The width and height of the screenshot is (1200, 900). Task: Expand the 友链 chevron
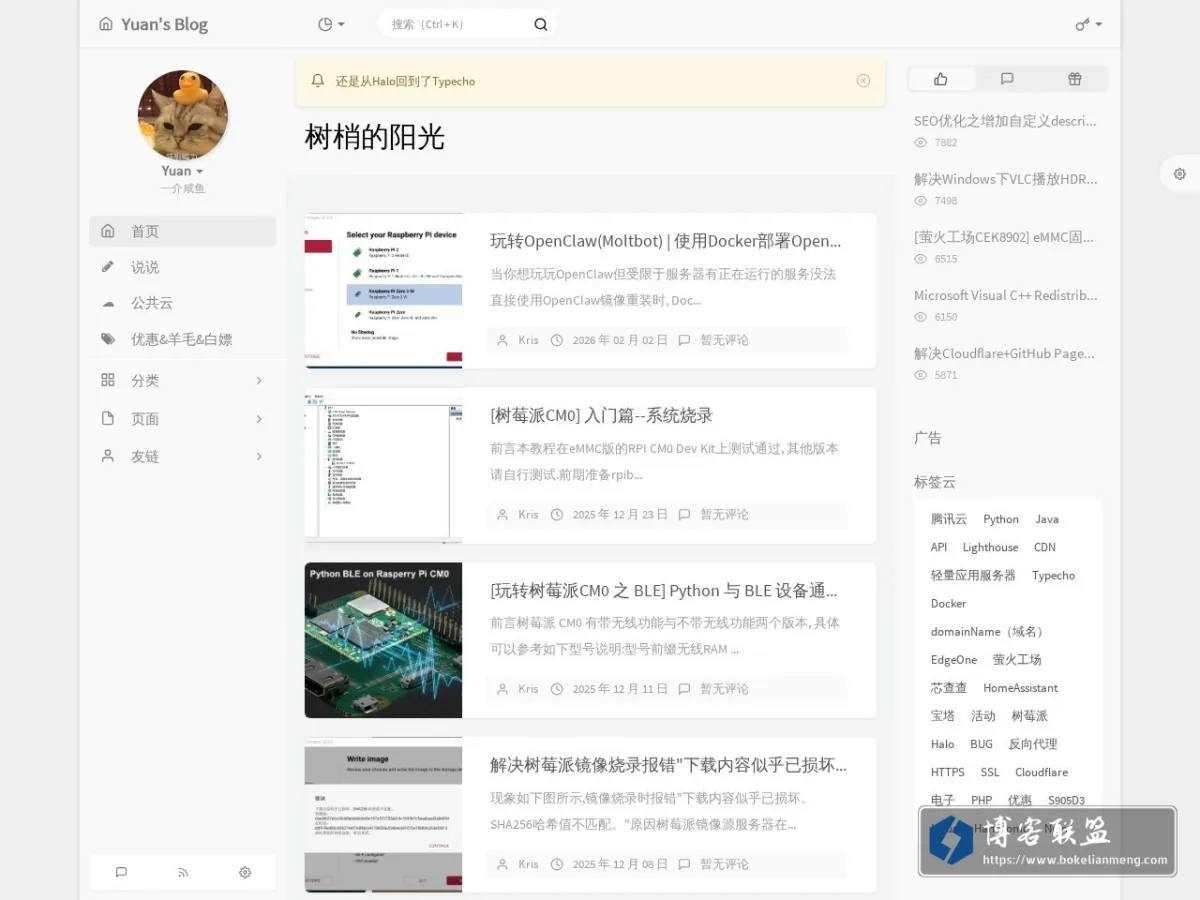click(259, 457)
